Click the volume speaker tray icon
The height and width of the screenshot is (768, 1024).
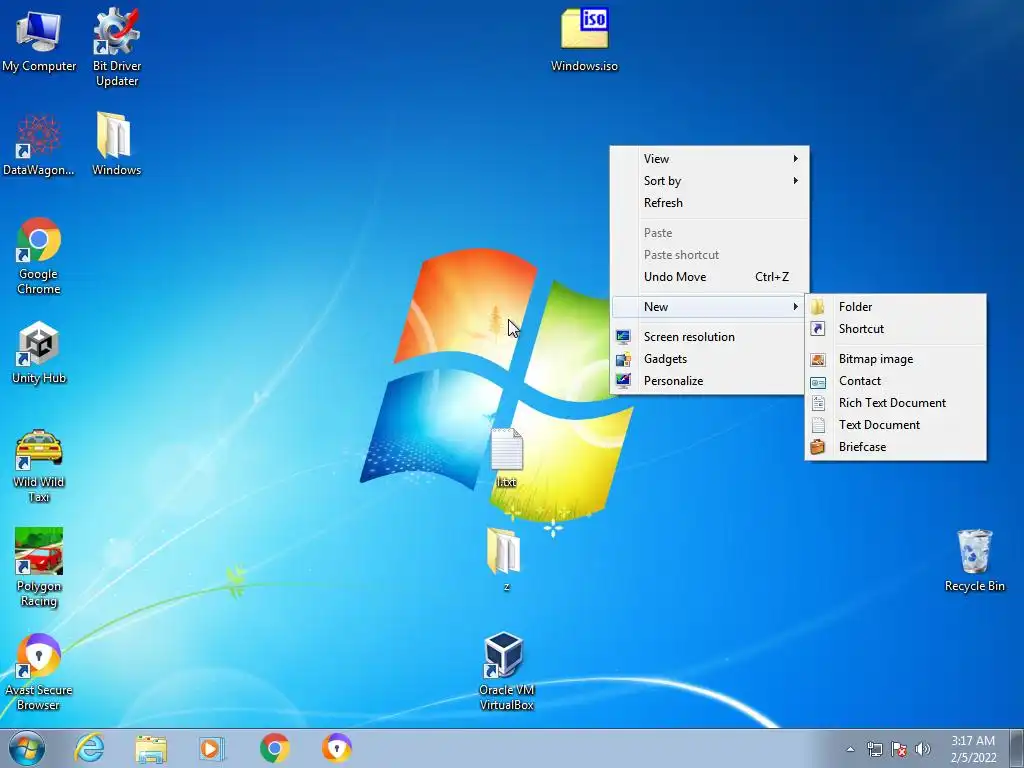[x=922, y=749]
